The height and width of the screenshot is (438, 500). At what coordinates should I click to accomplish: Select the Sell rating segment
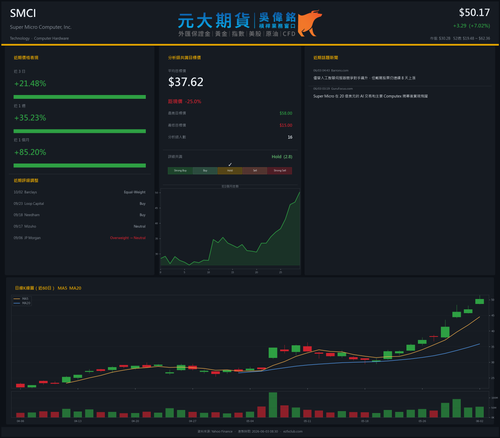[x=255, y=171]
